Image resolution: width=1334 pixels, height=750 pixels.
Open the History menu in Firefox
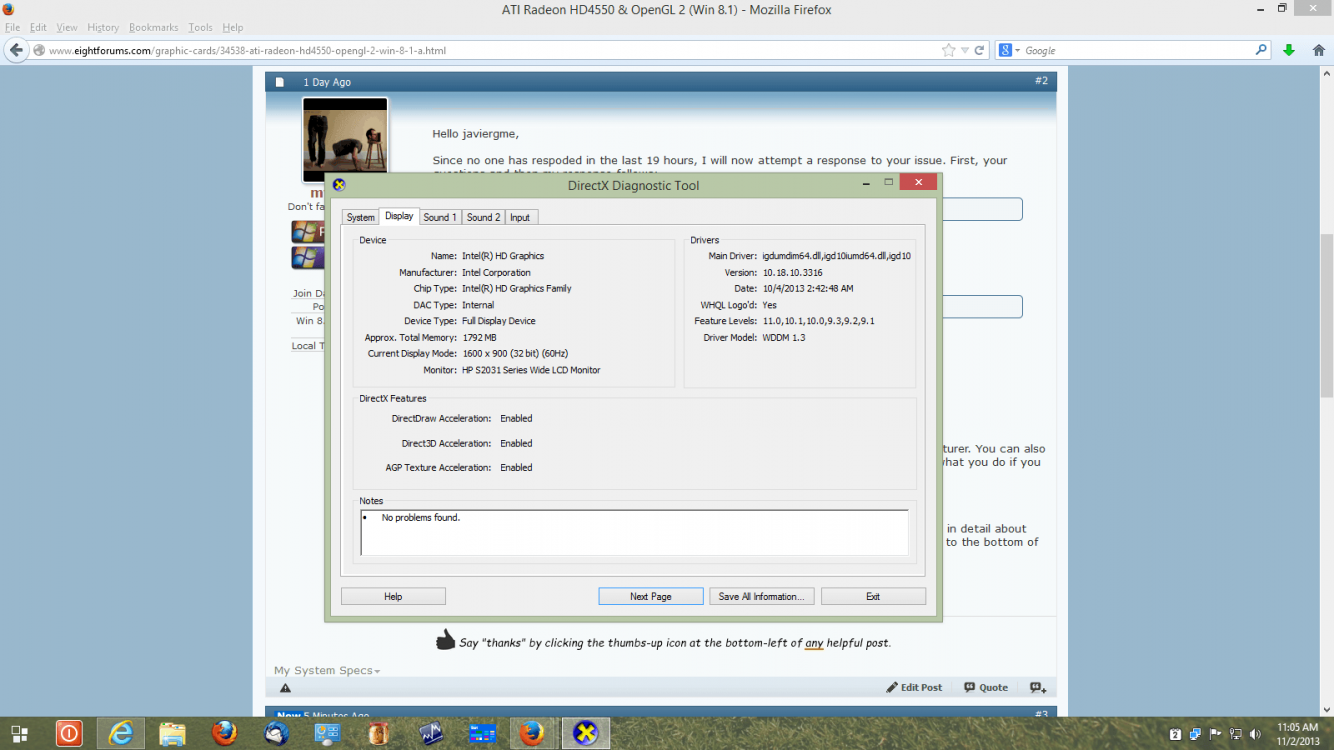point(103,27)
